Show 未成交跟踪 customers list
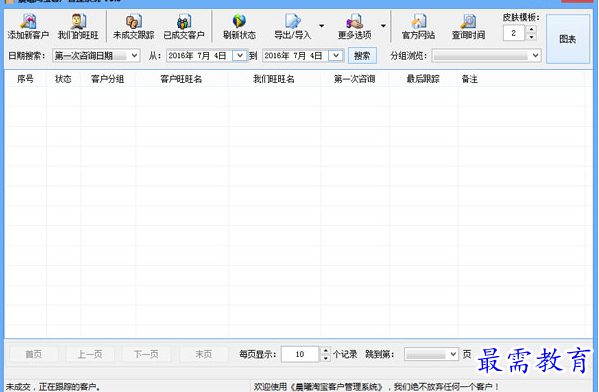 (134, 26)
